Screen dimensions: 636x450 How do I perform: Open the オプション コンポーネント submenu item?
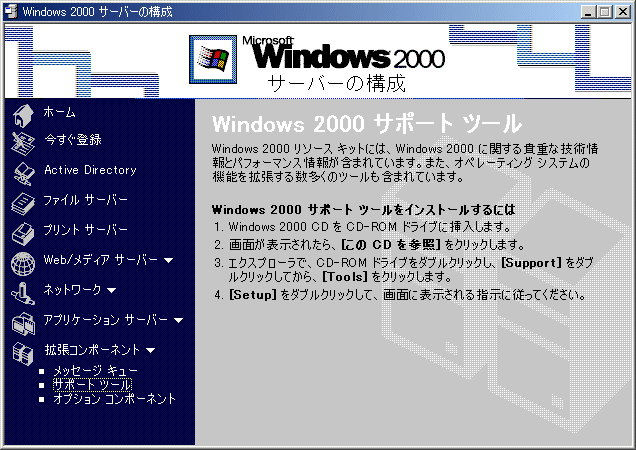click(x=115, y=399)
